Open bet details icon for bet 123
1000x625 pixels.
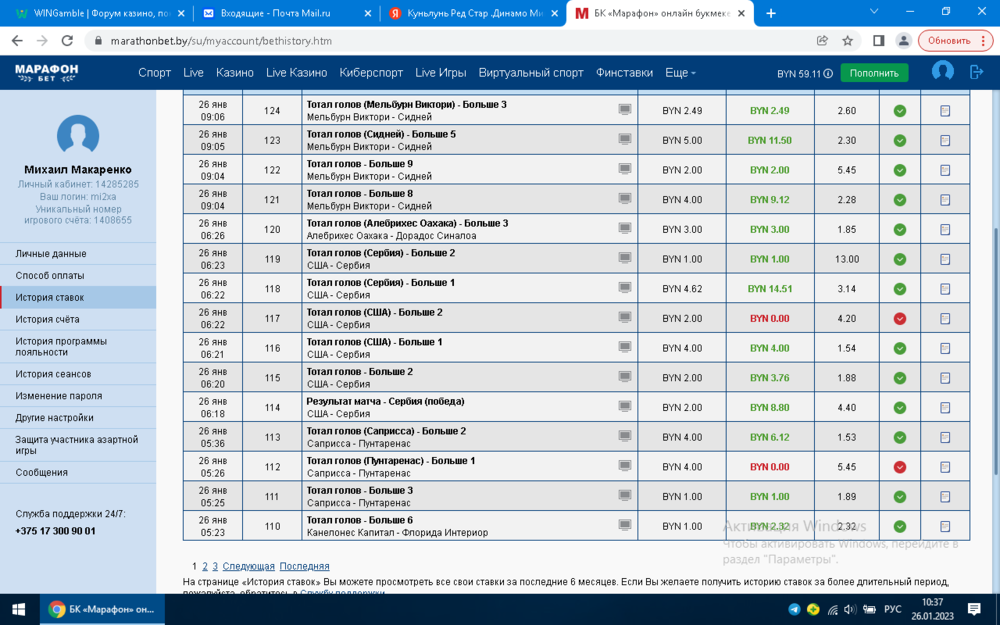[945, 141]
